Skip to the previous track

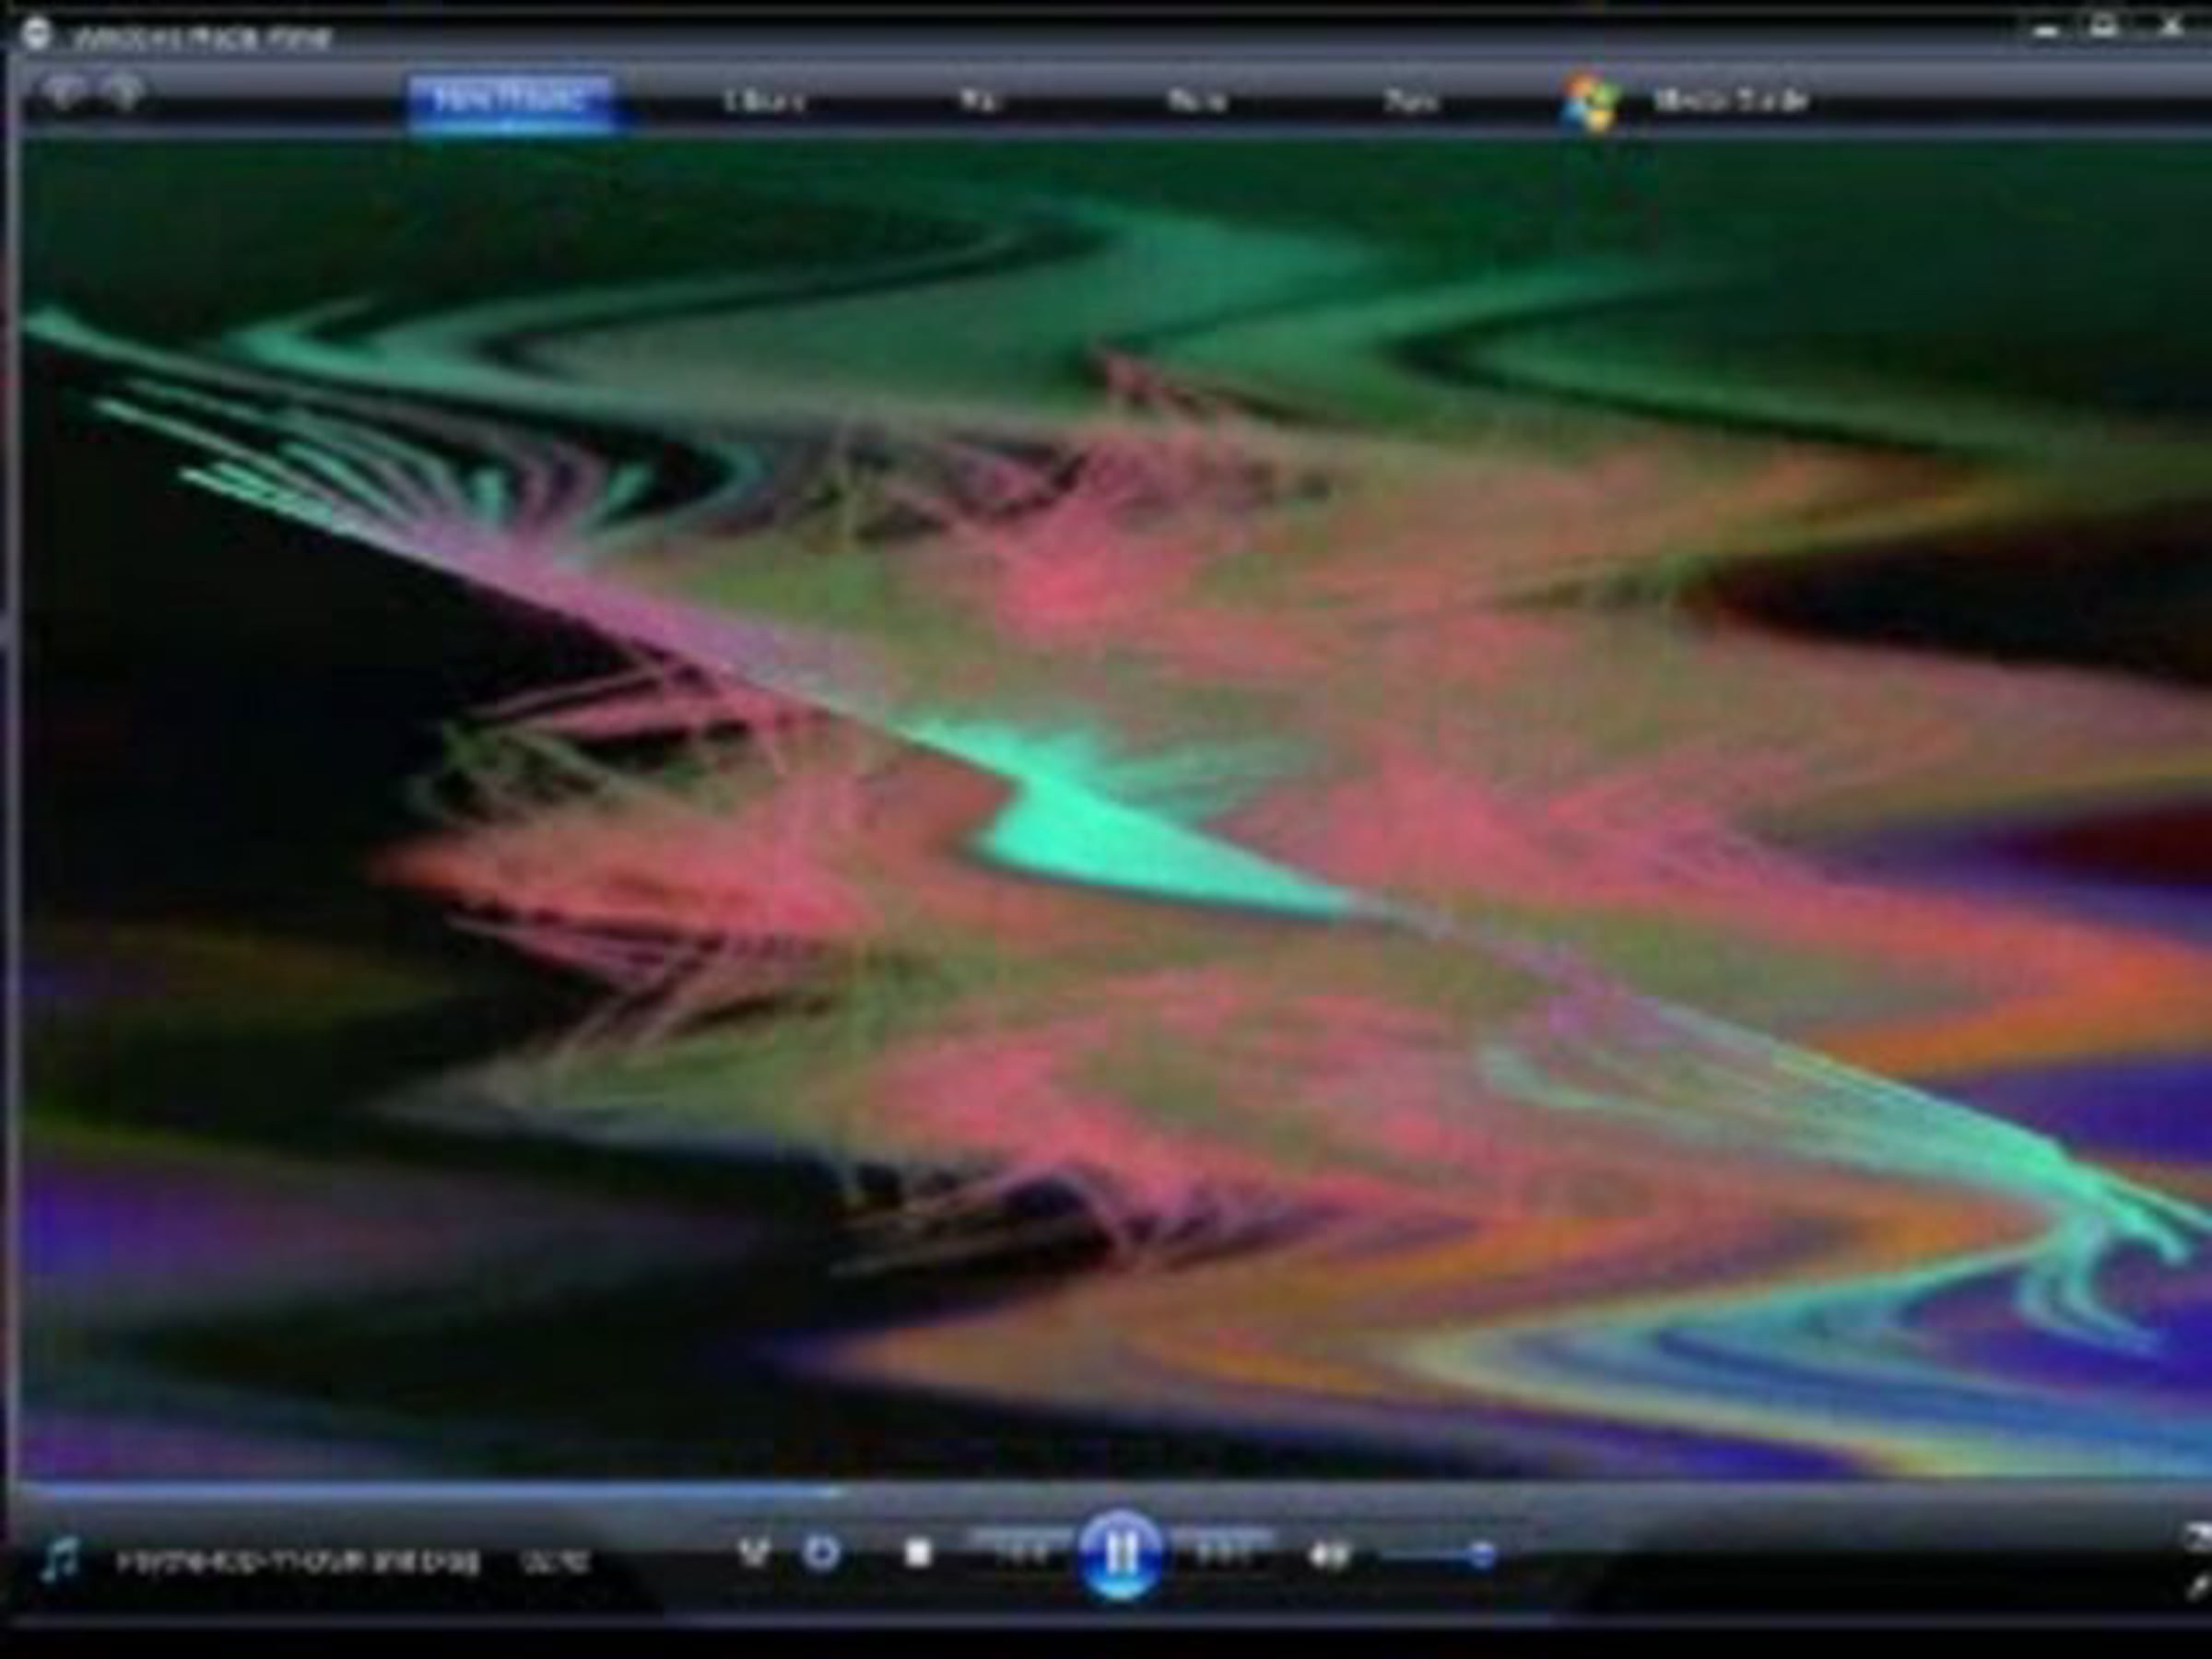(1022, 1553)
